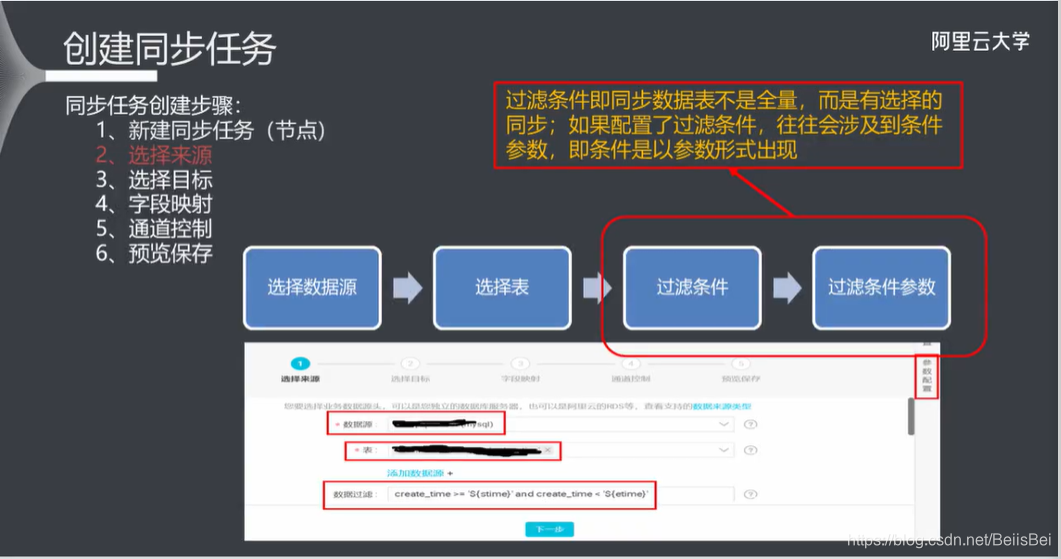The image size is (1061, 559).
Task: Switch to the 预览保存 step tab
Action: pyautogui.click(x=741, y=379)
